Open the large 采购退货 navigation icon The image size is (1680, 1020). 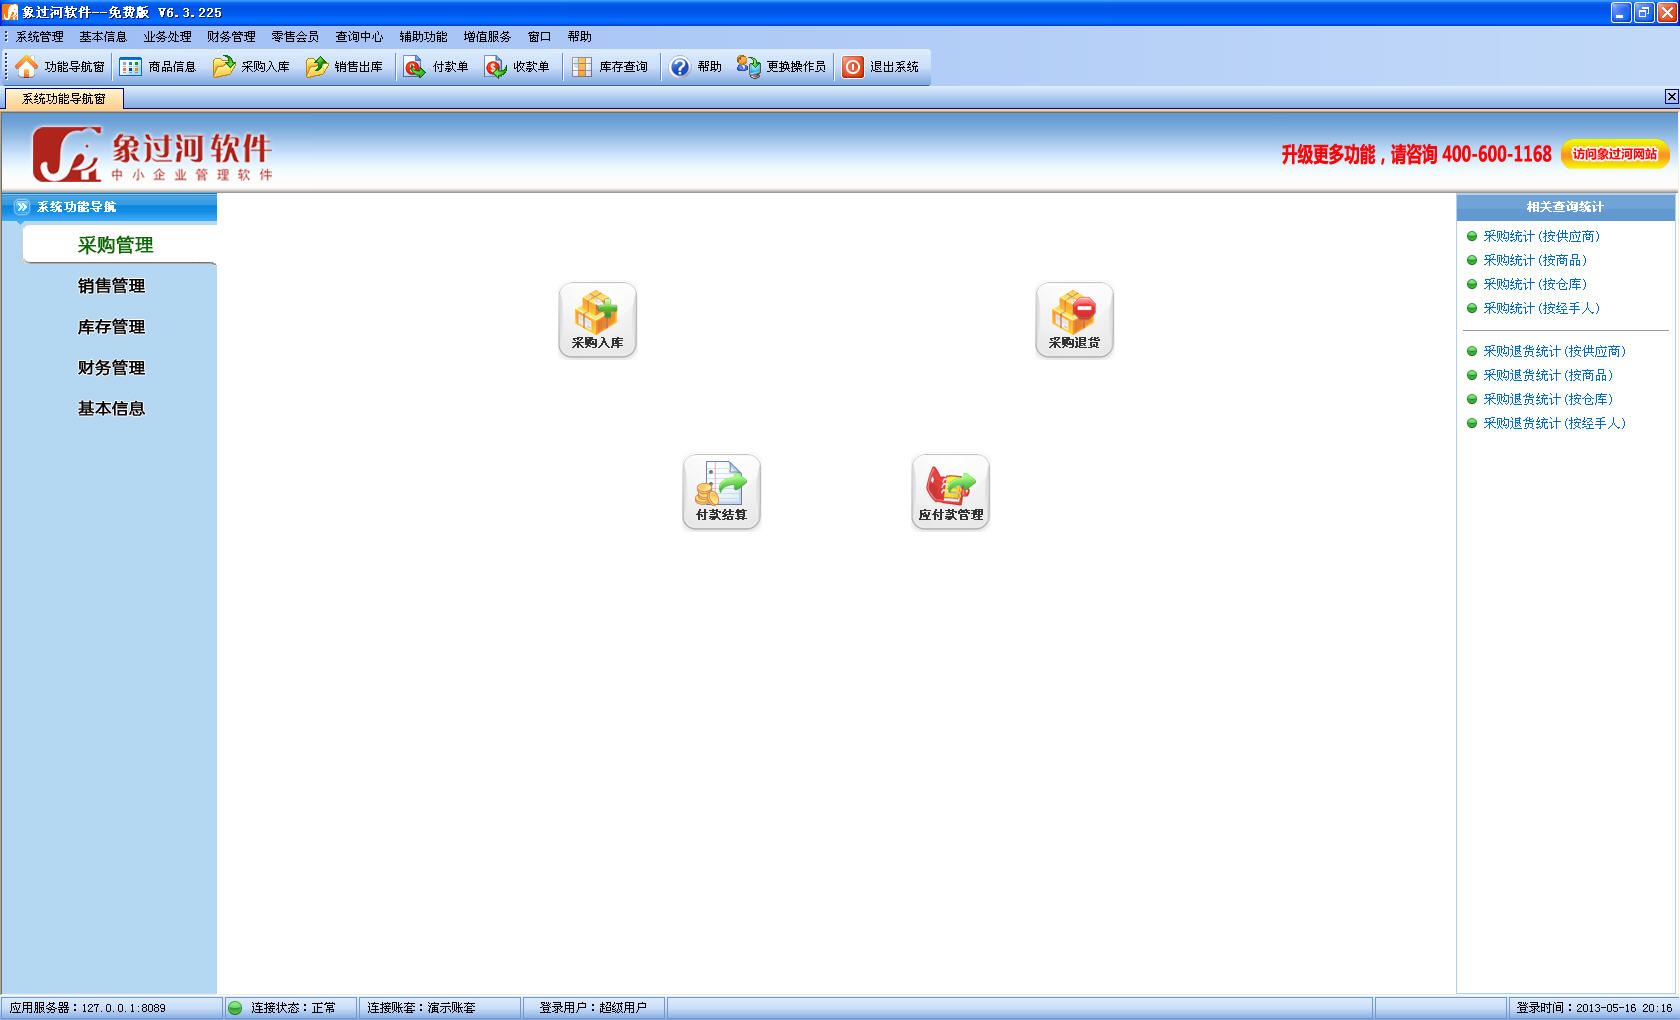point(1074,320)
